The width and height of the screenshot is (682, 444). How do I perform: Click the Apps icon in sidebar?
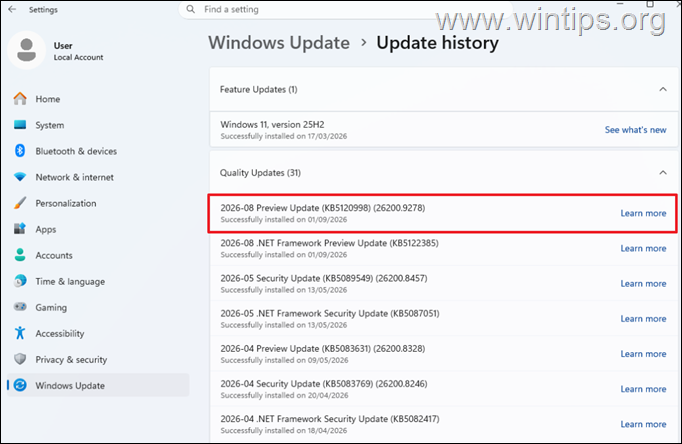click(20, 229)
